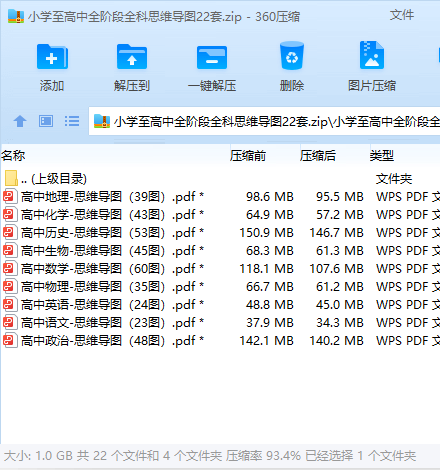Click the archive path address field
Viewport: 440px width, 470px height.
[x=265, y=121]
